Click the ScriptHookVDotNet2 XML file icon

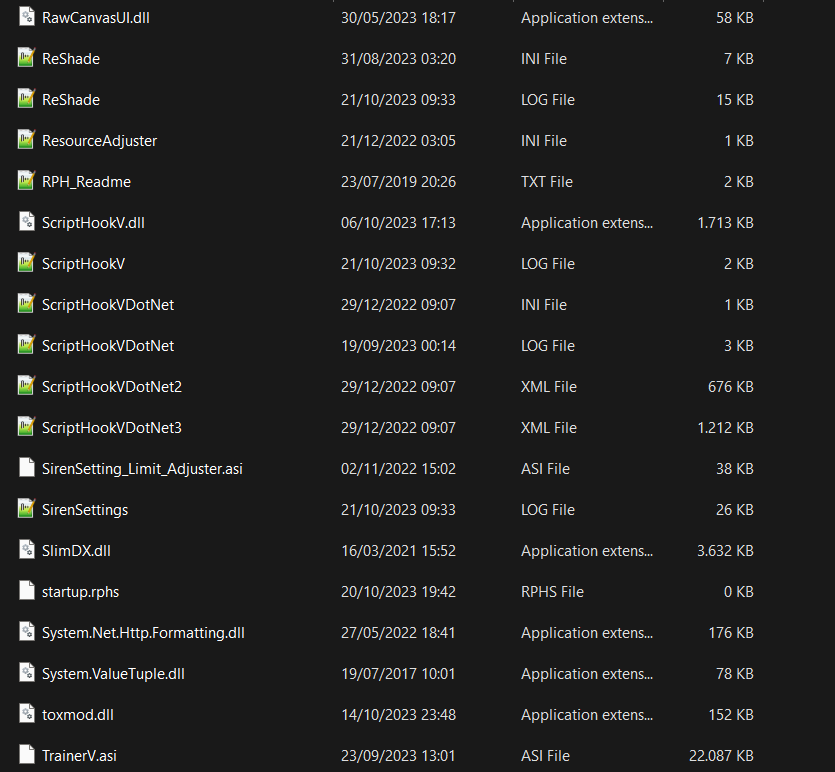(27, 387)
